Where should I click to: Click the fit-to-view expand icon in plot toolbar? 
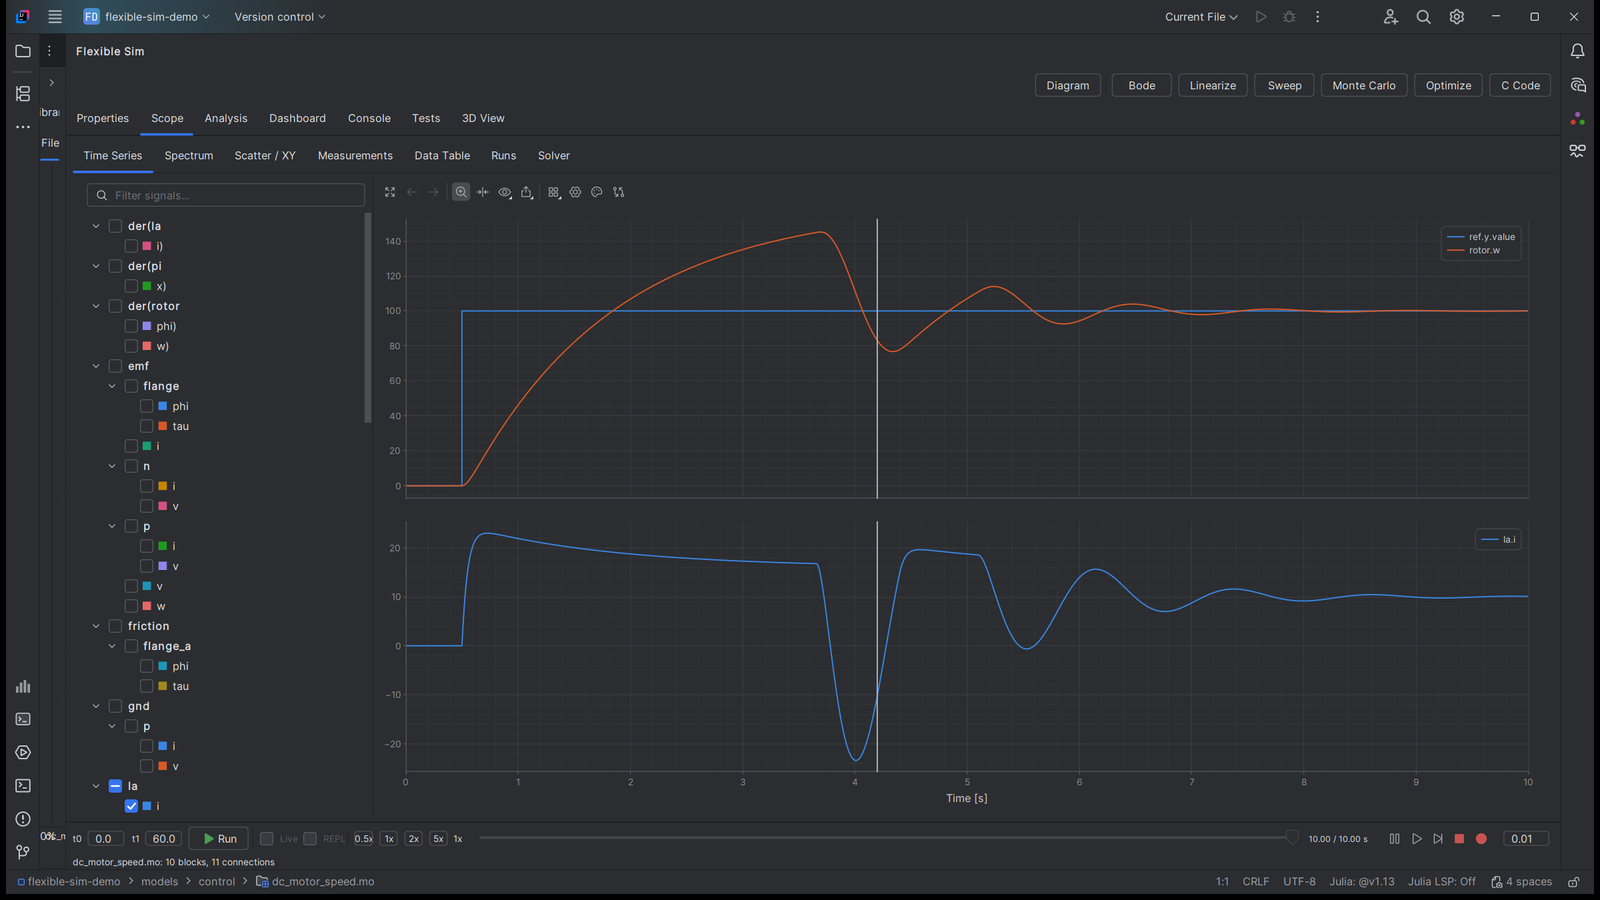[x=390, y=192]
